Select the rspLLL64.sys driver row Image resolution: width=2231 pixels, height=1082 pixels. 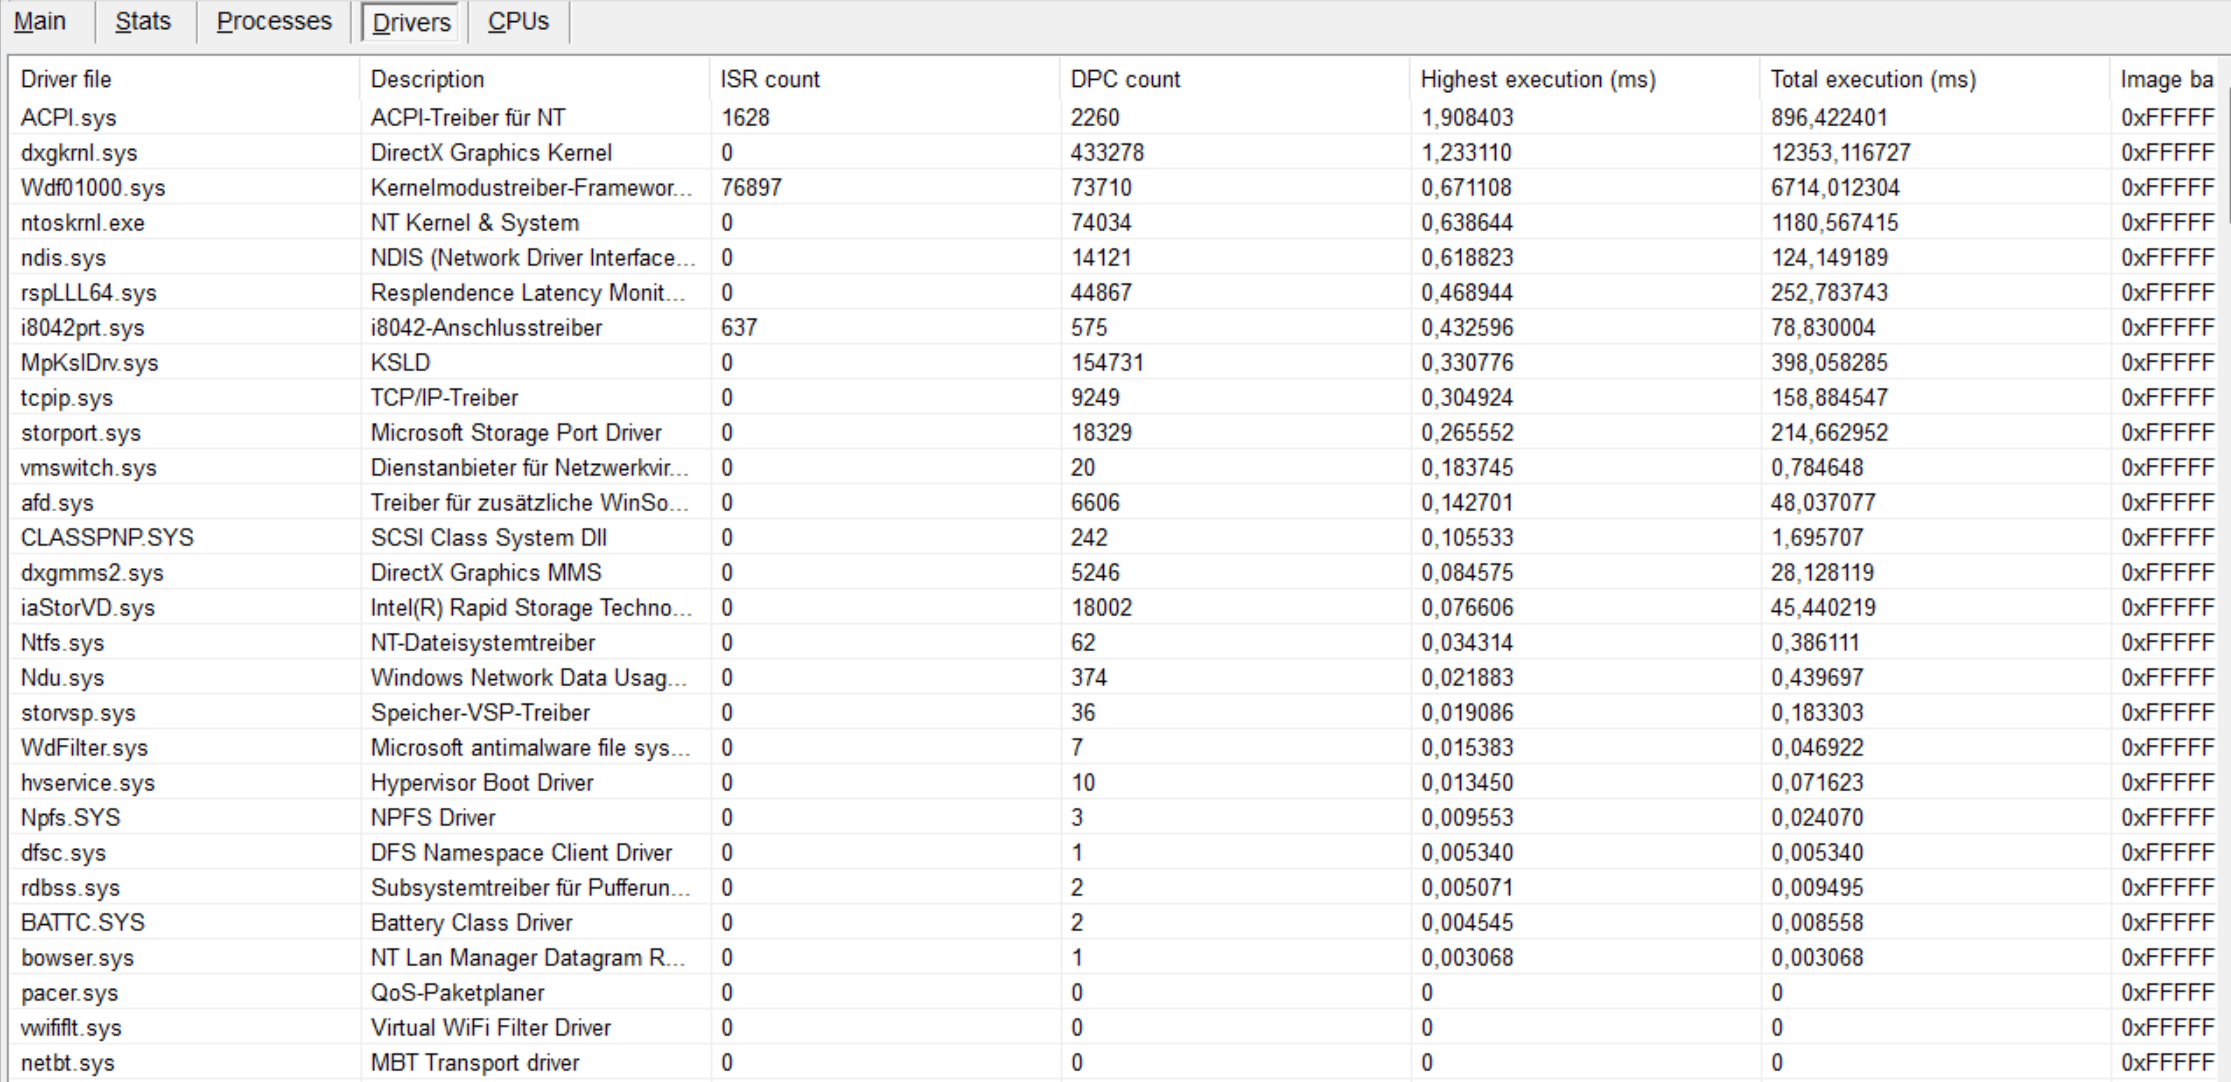(x=88, y=293)
